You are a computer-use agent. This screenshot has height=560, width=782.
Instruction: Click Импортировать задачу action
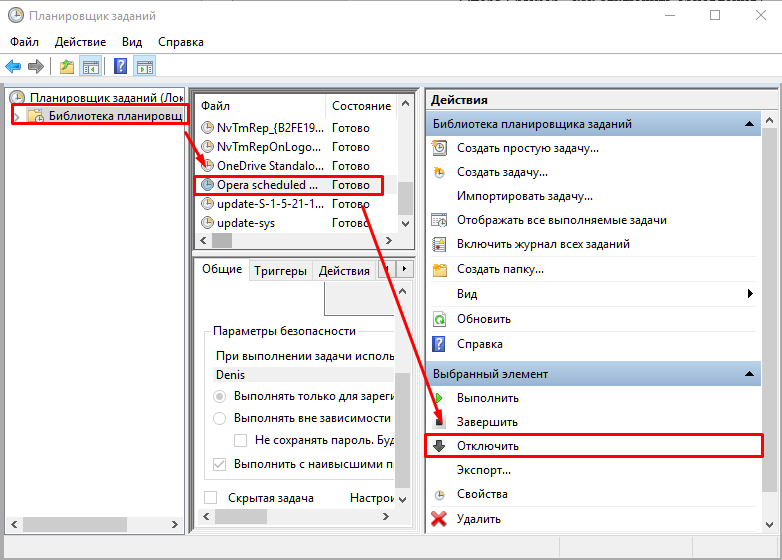click(x=525, y=196)
